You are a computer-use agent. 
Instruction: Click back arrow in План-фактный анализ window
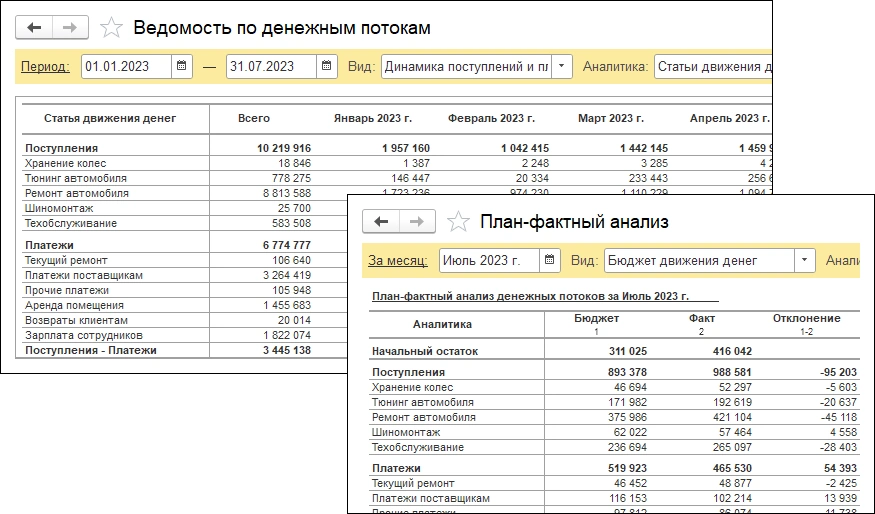(381, 221)
